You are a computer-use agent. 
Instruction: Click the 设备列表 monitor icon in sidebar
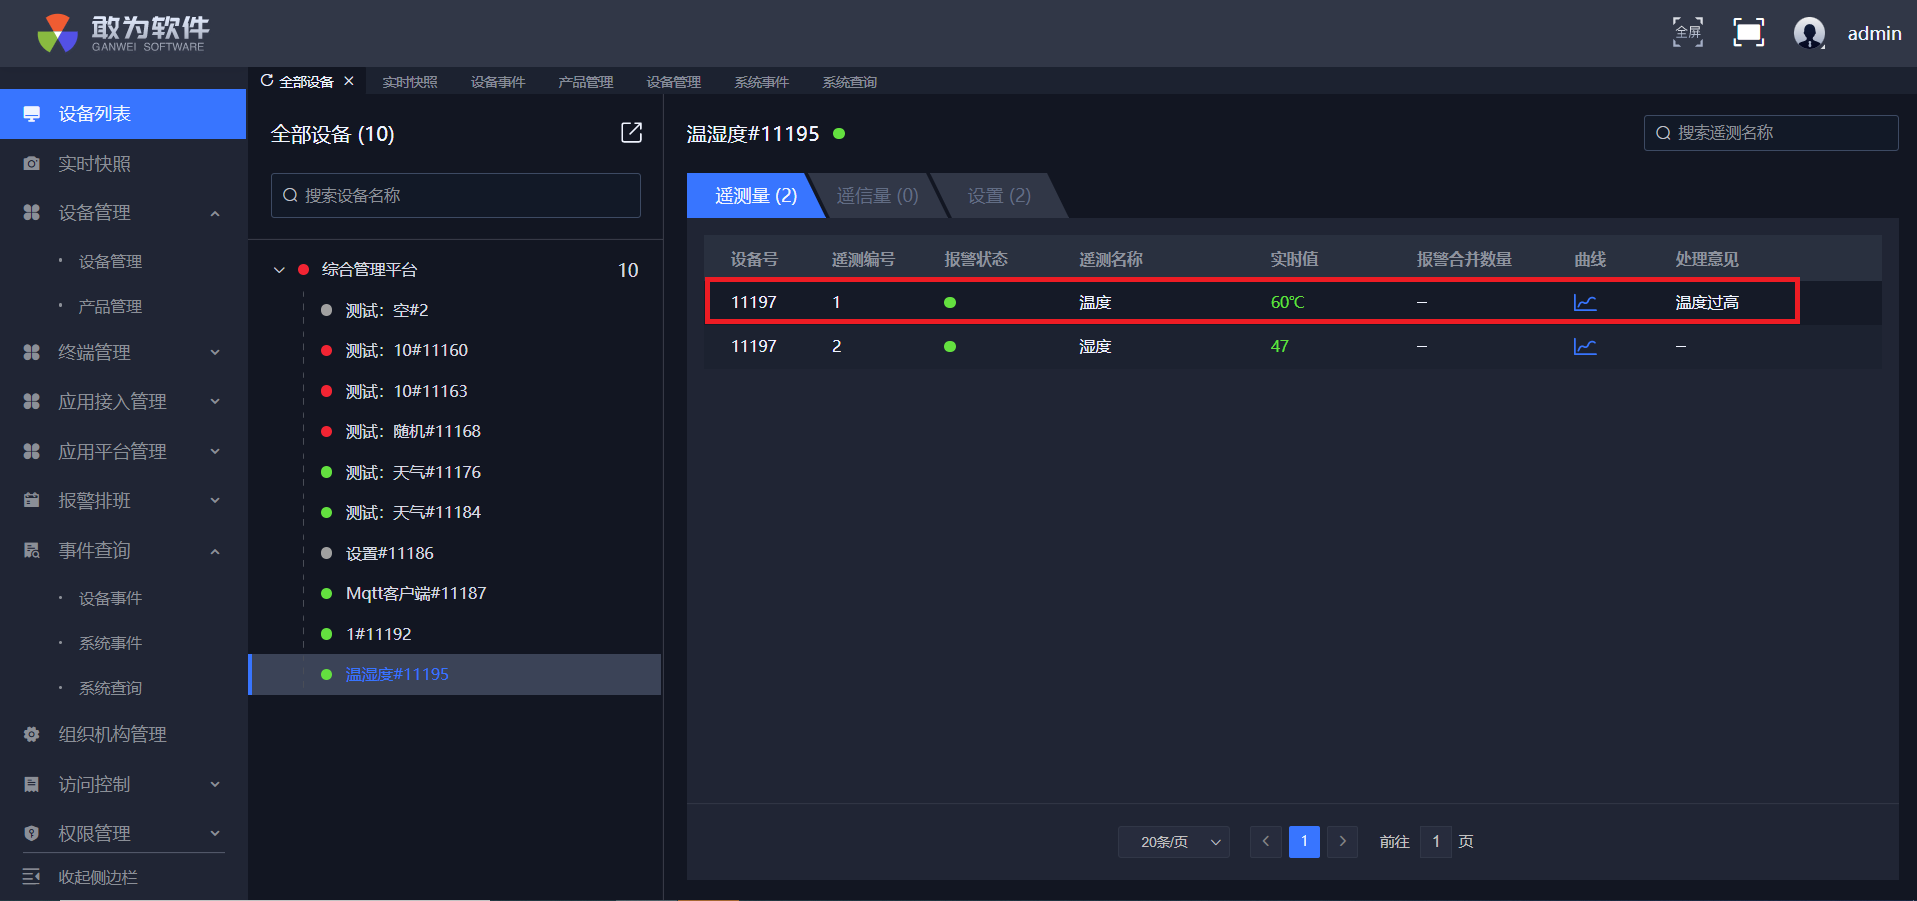(32, 114)
